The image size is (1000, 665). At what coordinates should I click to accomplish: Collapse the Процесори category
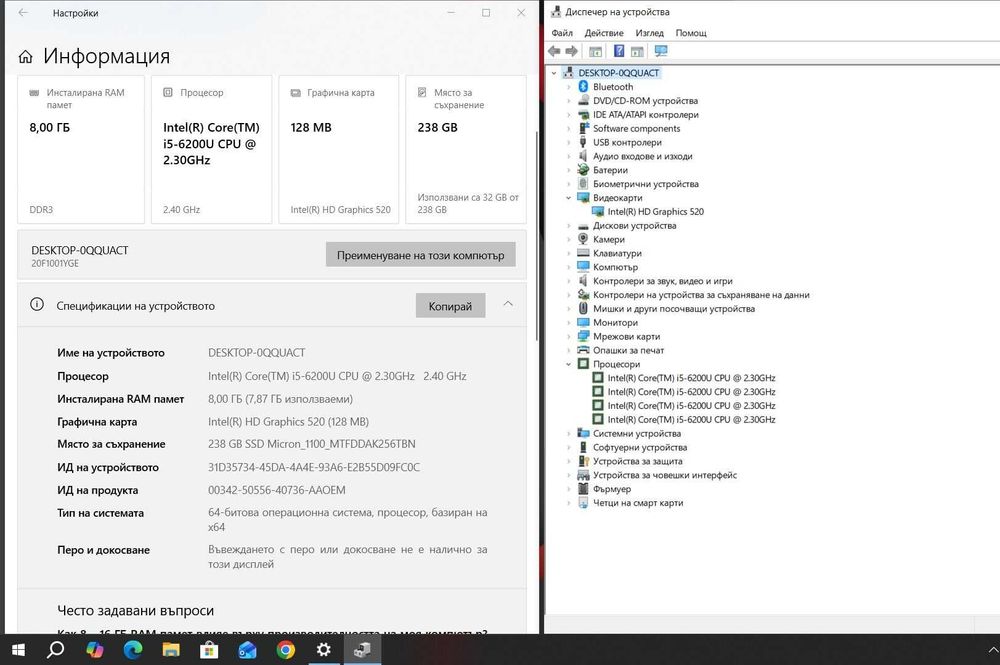coord(568,364)
